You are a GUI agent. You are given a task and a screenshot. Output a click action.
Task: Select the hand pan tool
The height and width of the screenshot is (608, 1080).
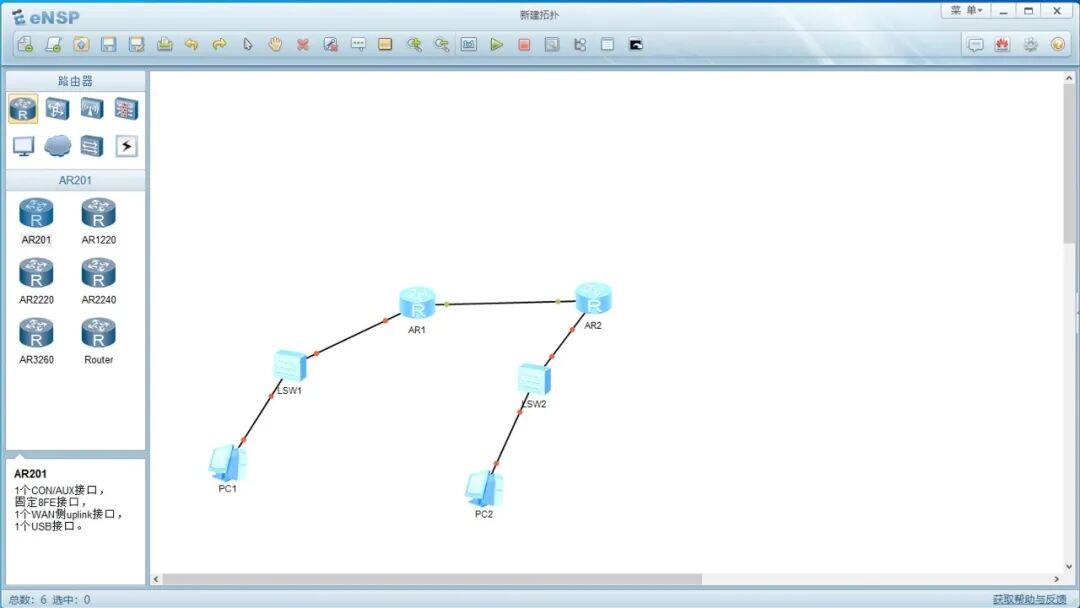[275, 45]
